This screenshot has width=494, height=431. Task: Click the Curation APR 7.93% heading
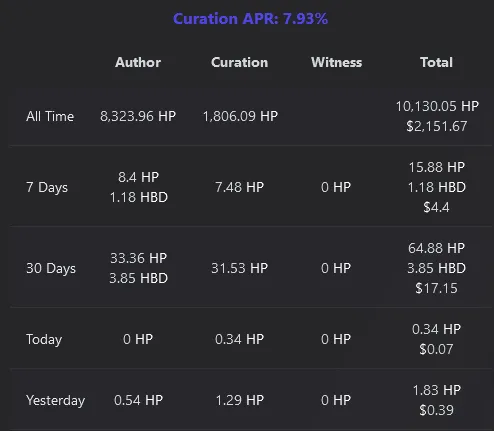[x=251, y=19]
